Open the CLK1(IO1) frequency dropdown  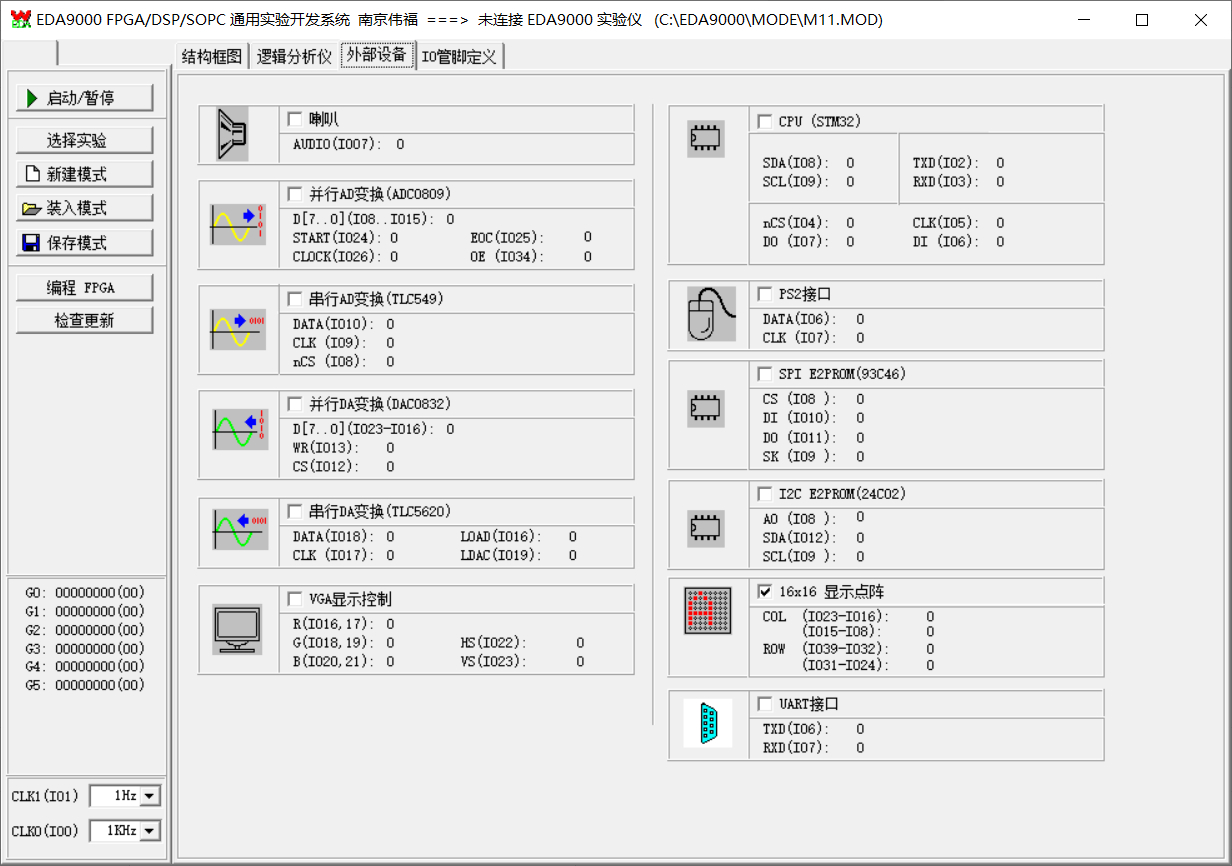point(150,796)
